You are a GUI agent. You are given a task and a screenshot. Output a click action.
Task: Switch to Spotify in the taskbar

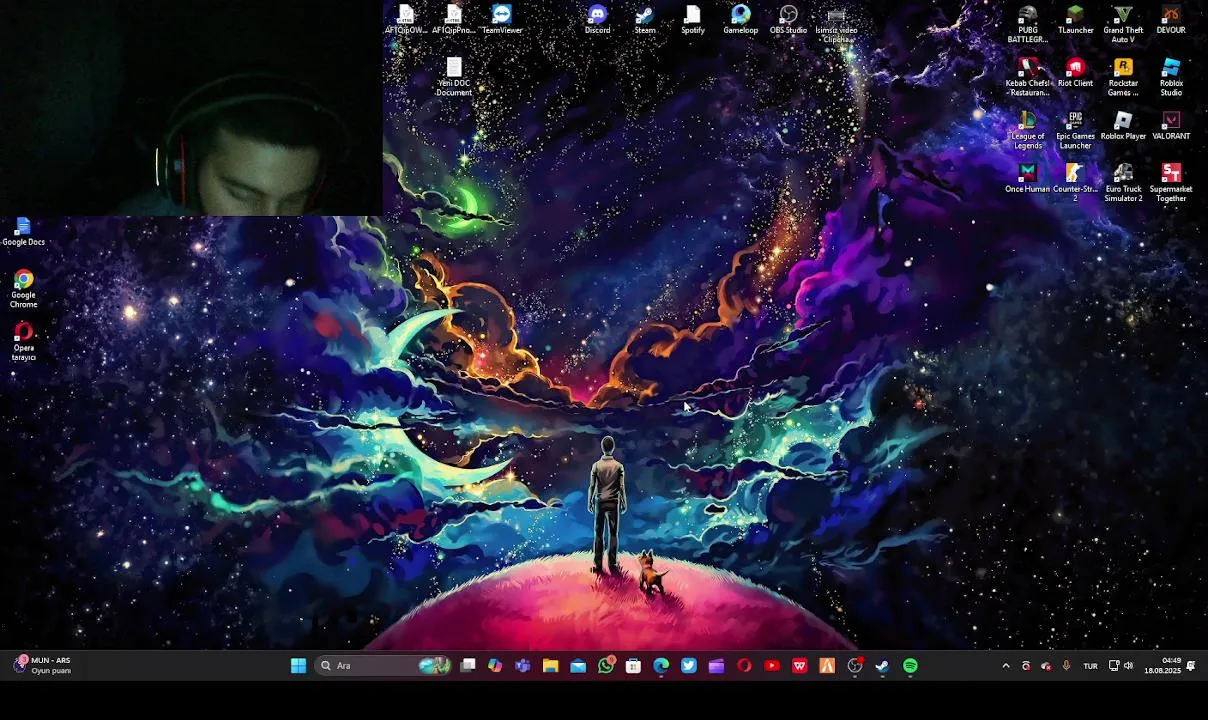click(910, 666)
